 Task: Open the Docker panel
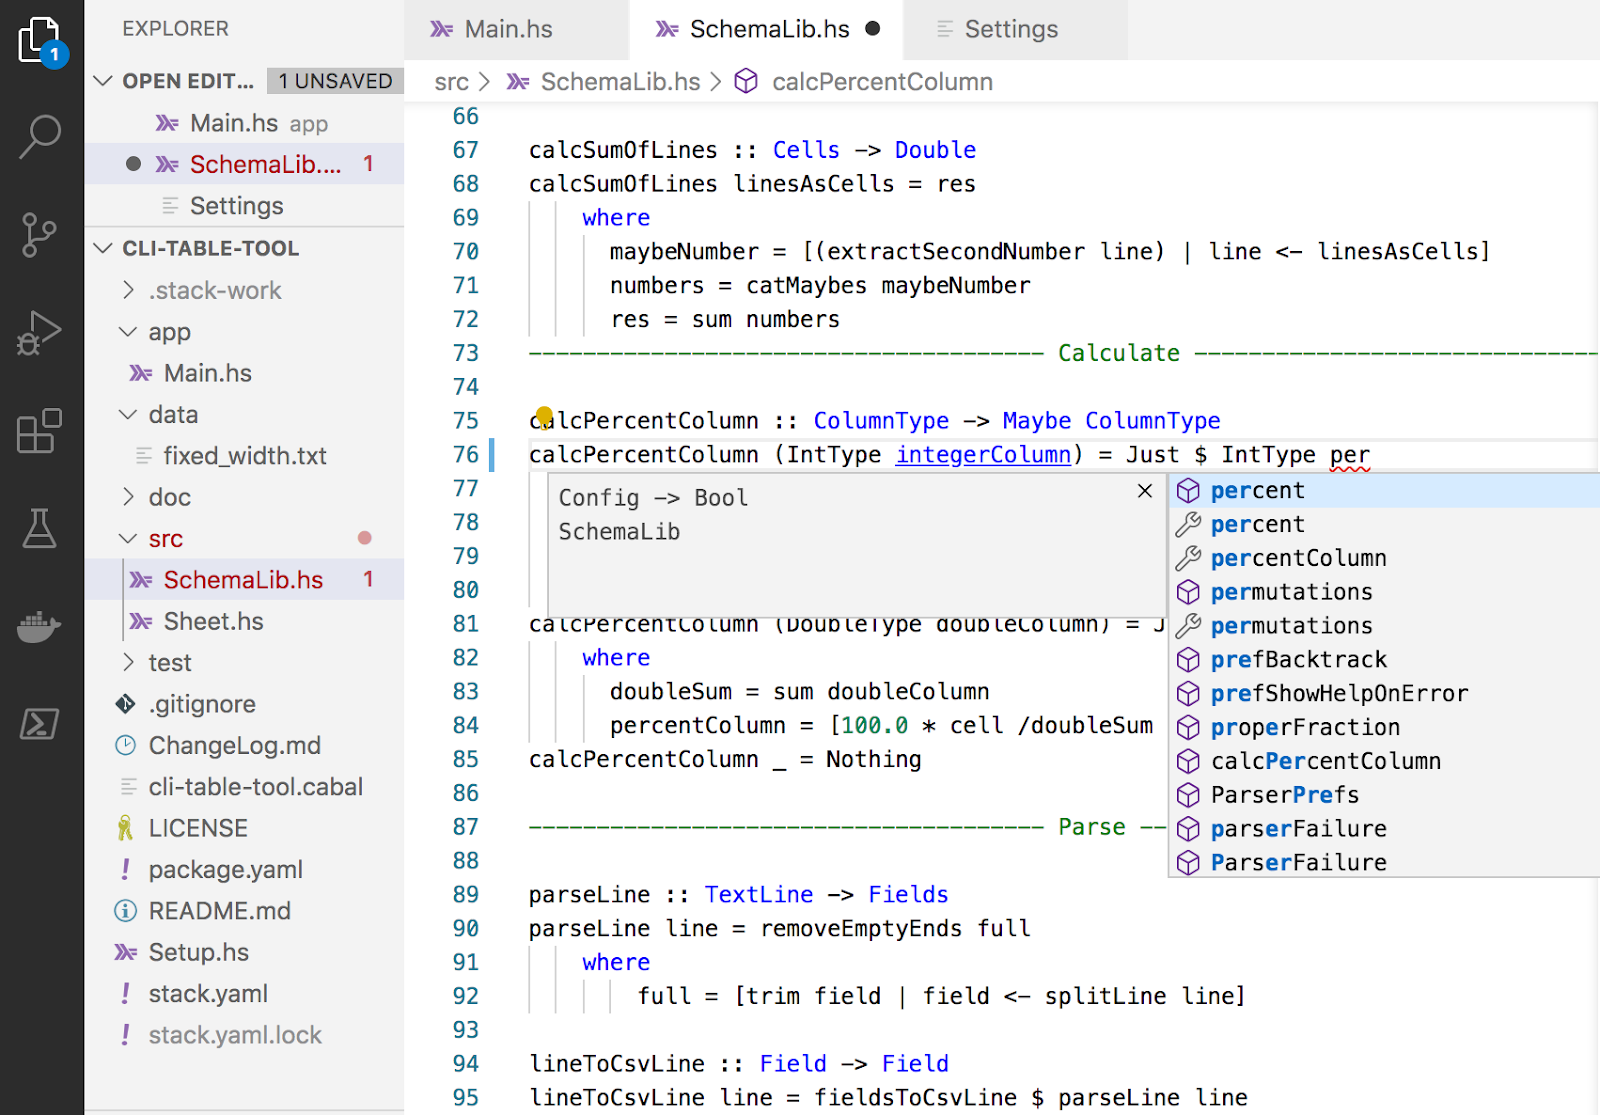point(40,626)
